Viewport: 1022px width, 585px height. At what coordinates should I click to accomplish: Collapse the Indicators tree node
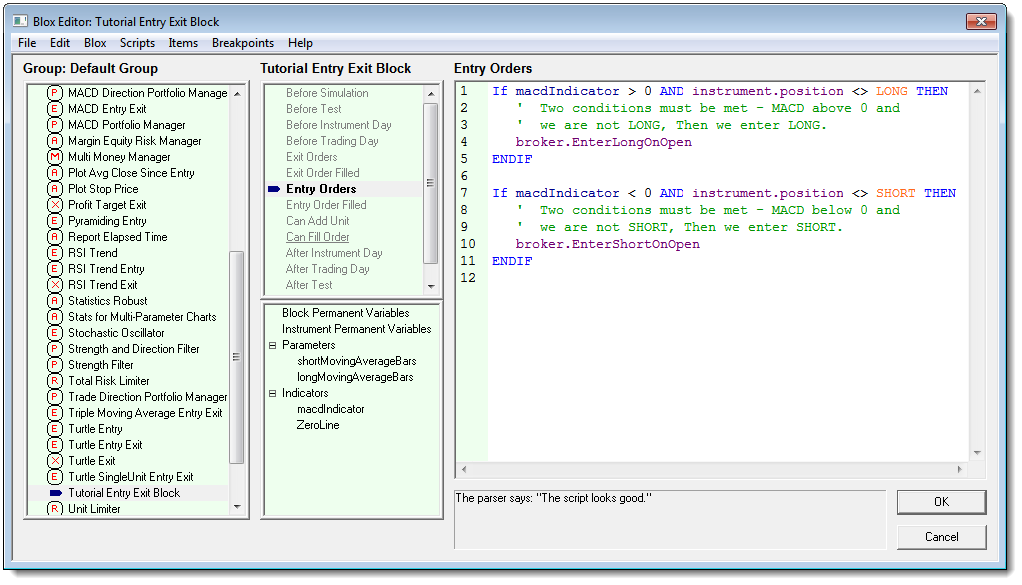pyautogui.click(x=273, y=393)
